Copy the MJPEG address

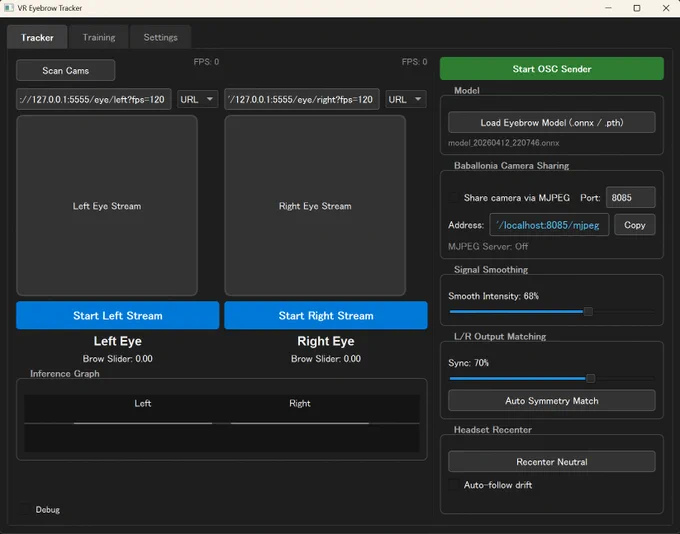point(635,225)
